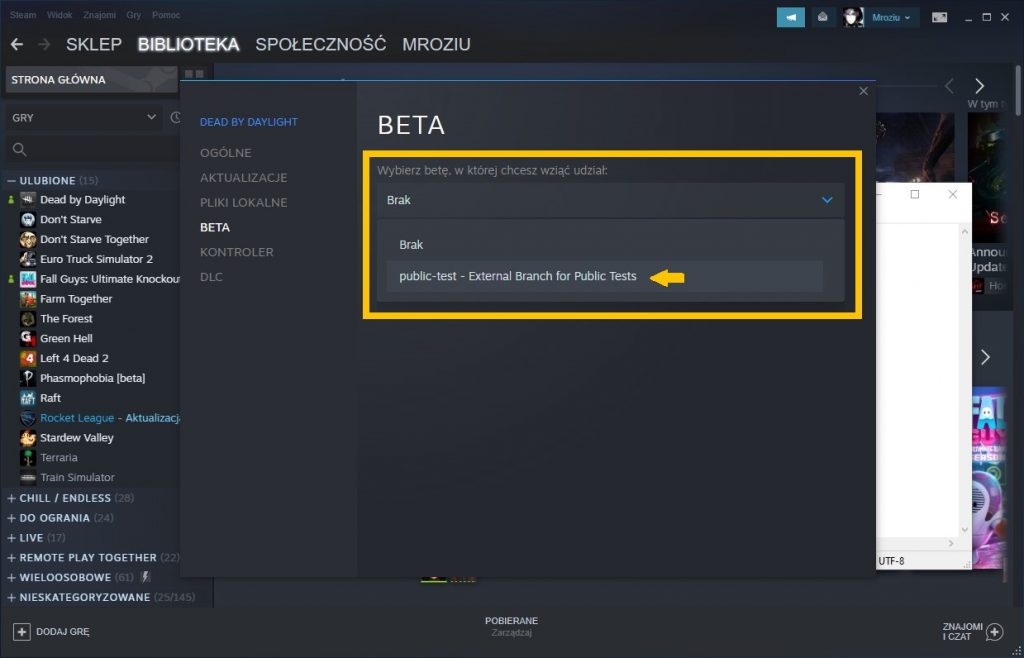Click the plus icon beside Dodaj grę

tap(22, 631)
